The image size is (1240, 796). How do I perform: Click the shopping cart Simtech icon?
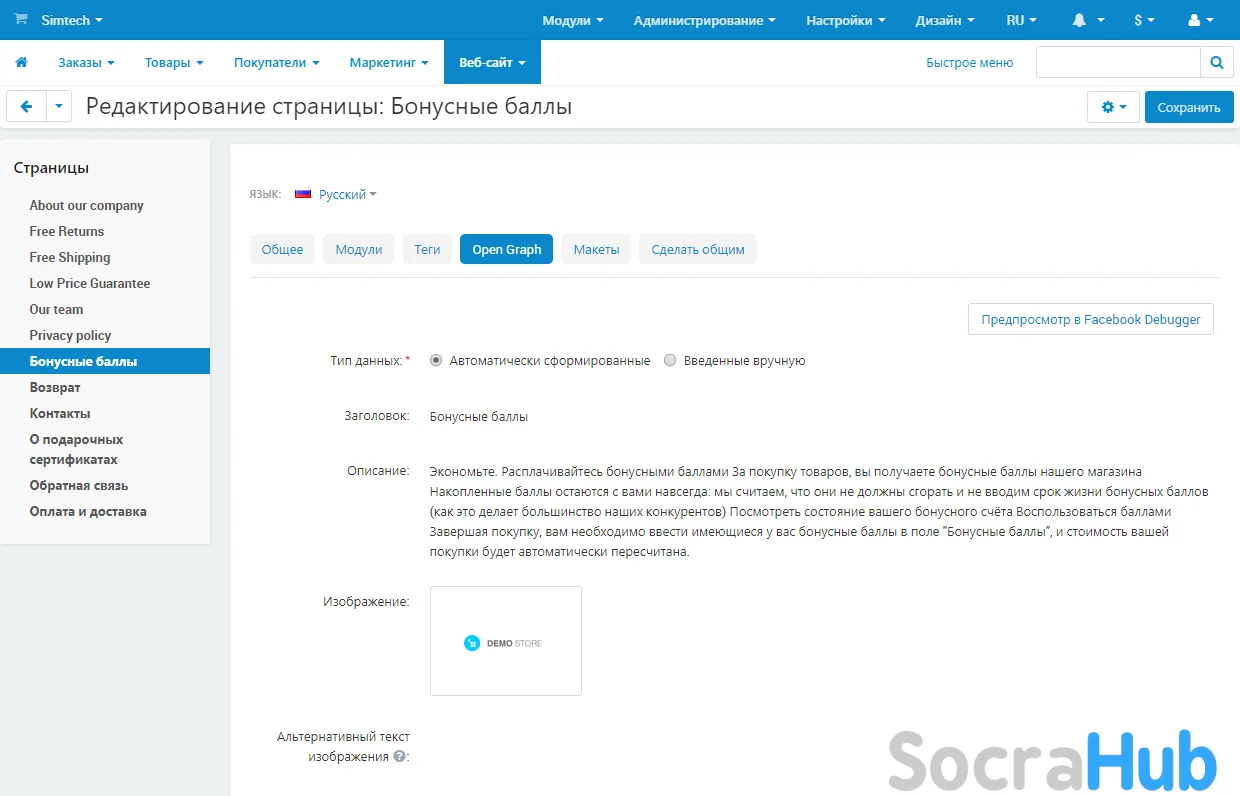click(21, 20)
